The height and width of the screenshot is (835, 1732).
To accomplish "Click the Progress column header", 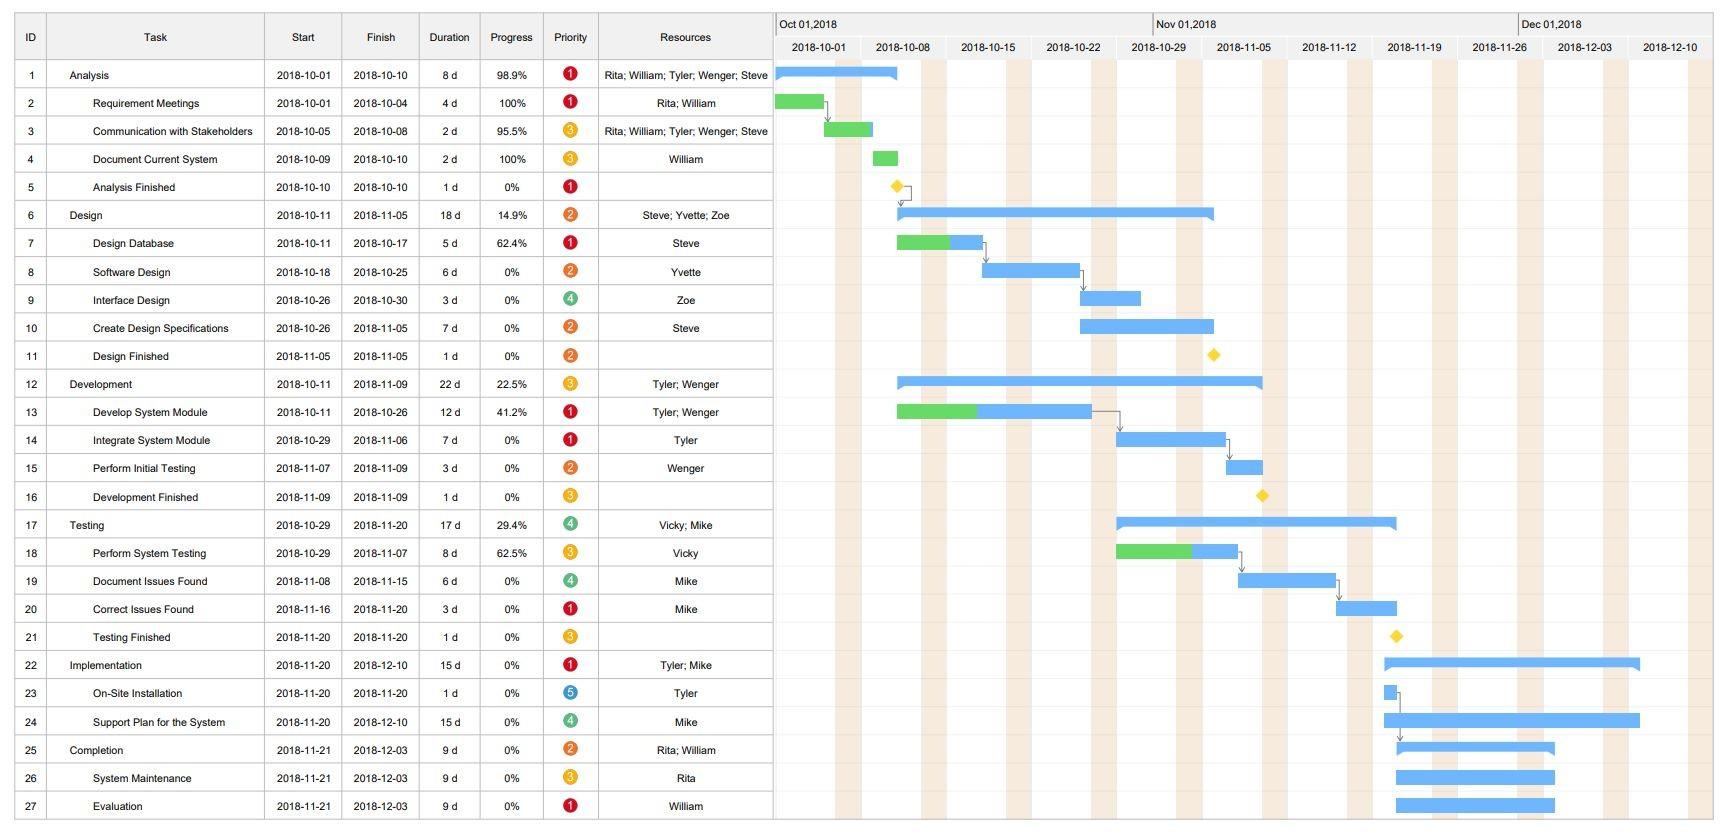I will click(512, 37).
